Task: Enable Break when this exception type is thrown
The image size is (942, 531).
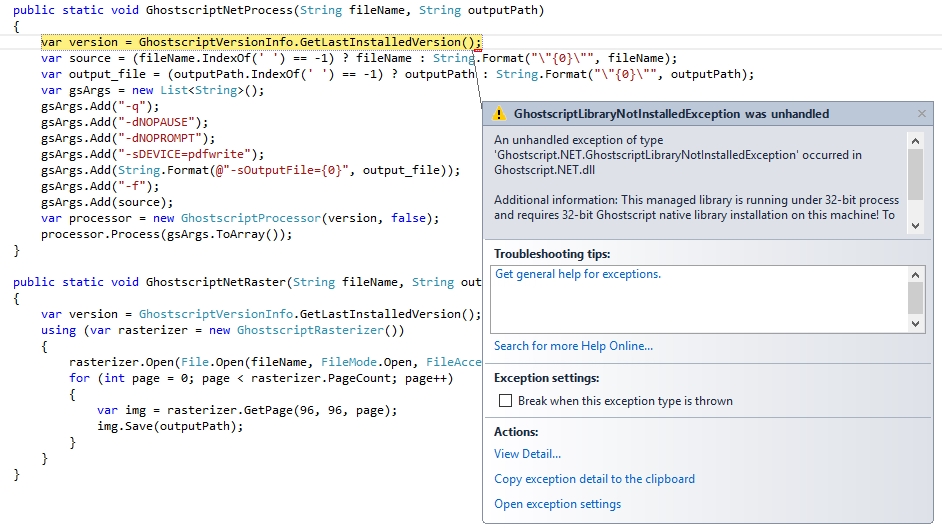Action: pyautogui.click(x=505, y=401)
